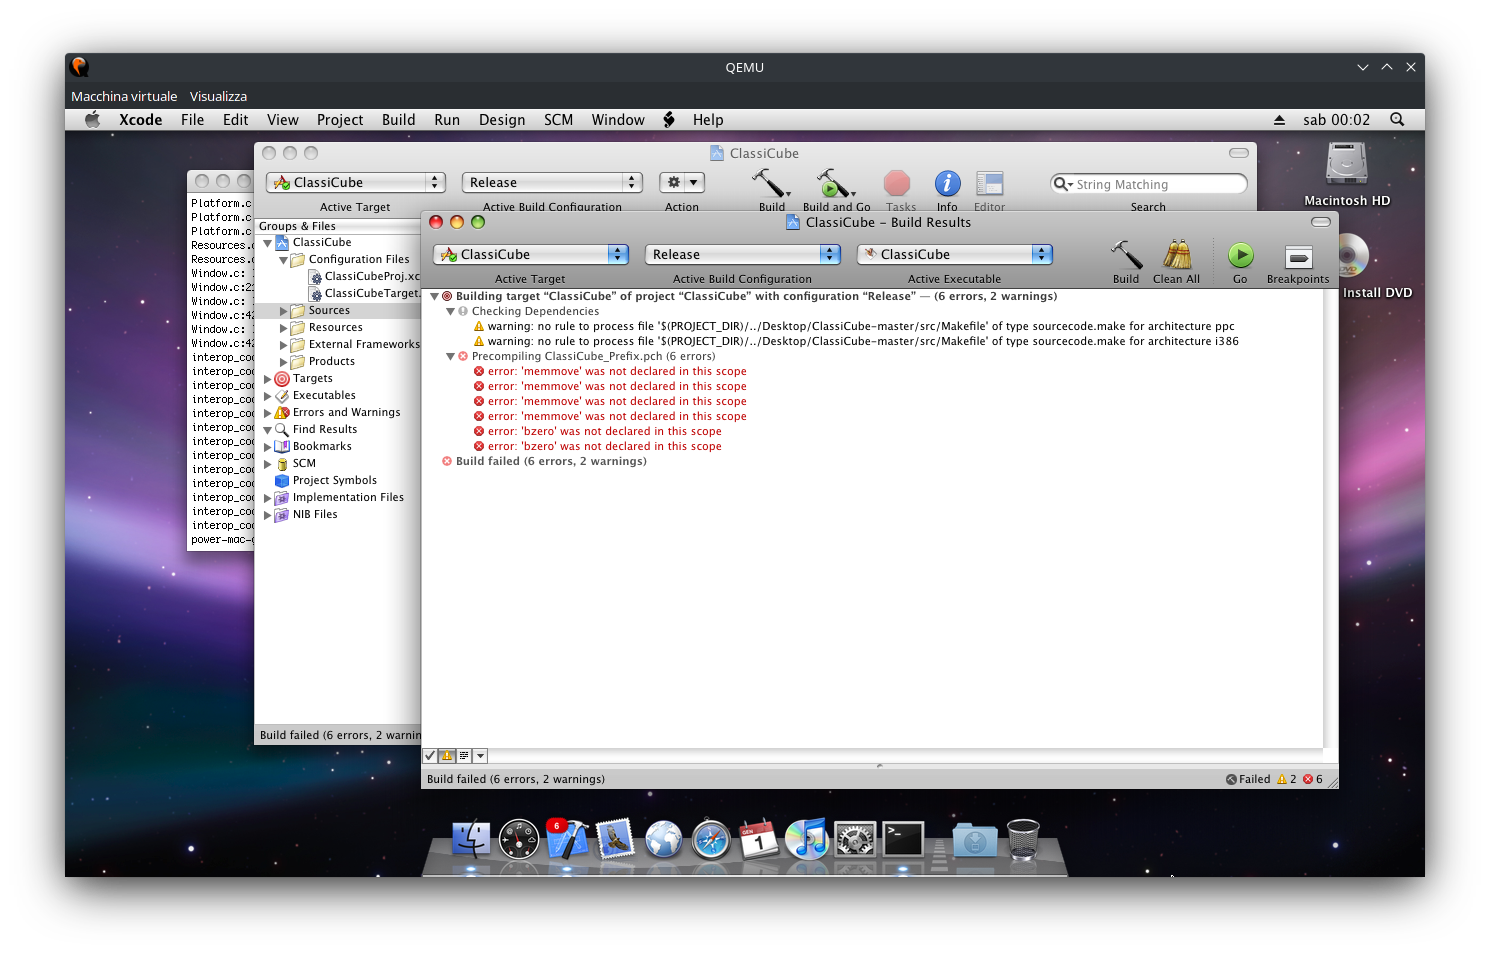
Task: Select the last 'bzero' not declared error
Action: coord(604,447)
